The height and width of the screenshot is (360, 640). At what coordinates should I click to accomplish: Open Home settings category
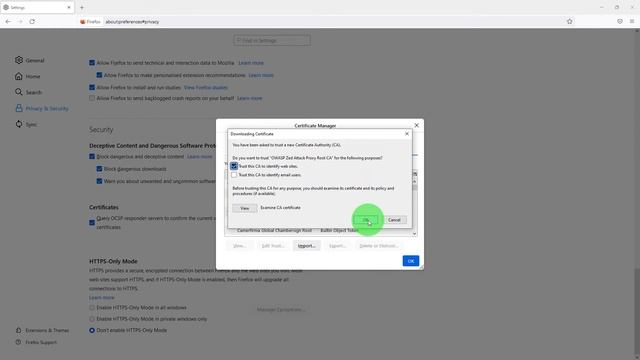coord(28,76)
